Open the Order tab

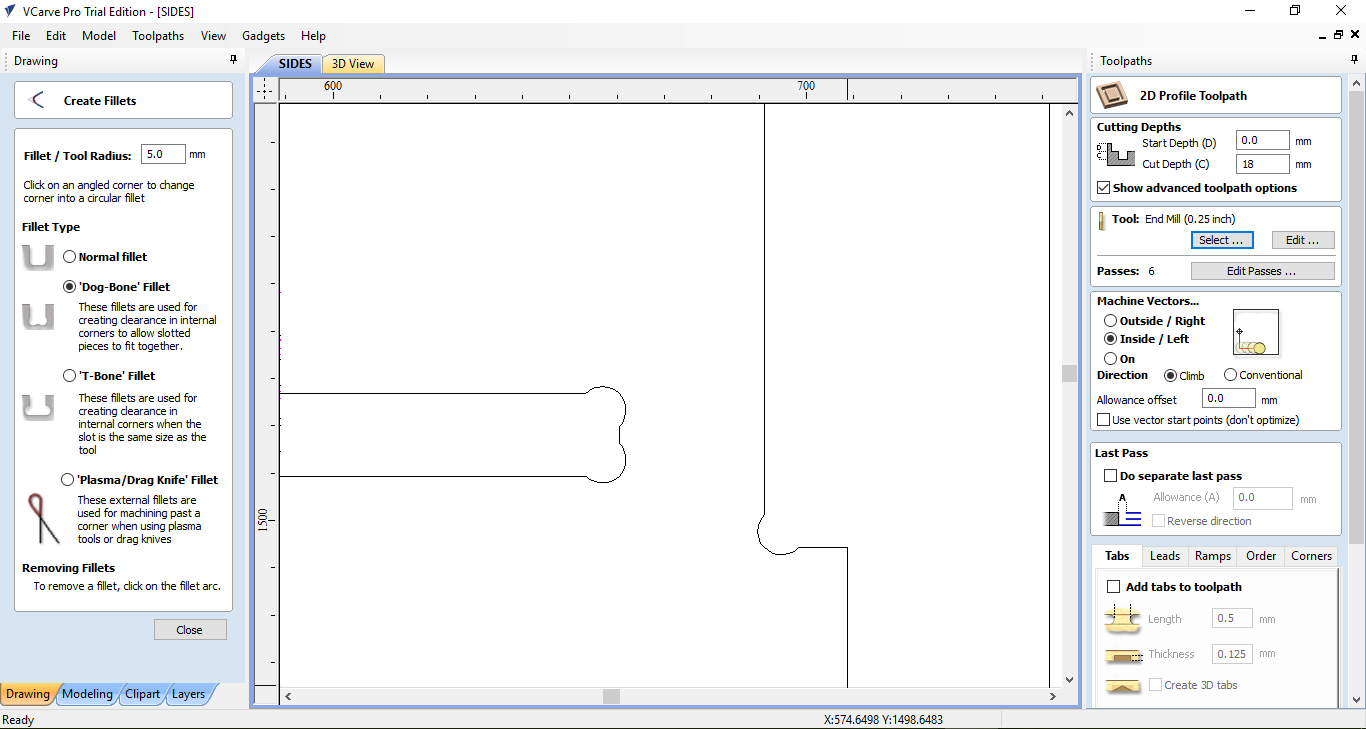pos(1261,556)
